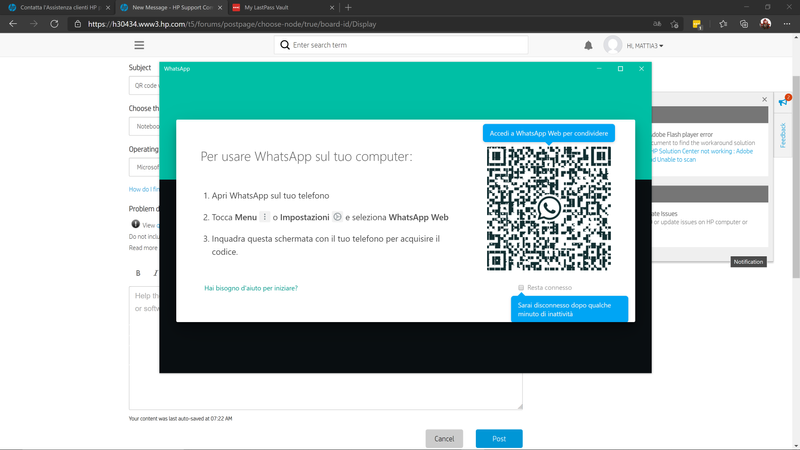Reload the page with the refresh icon

tap(54, 24)
